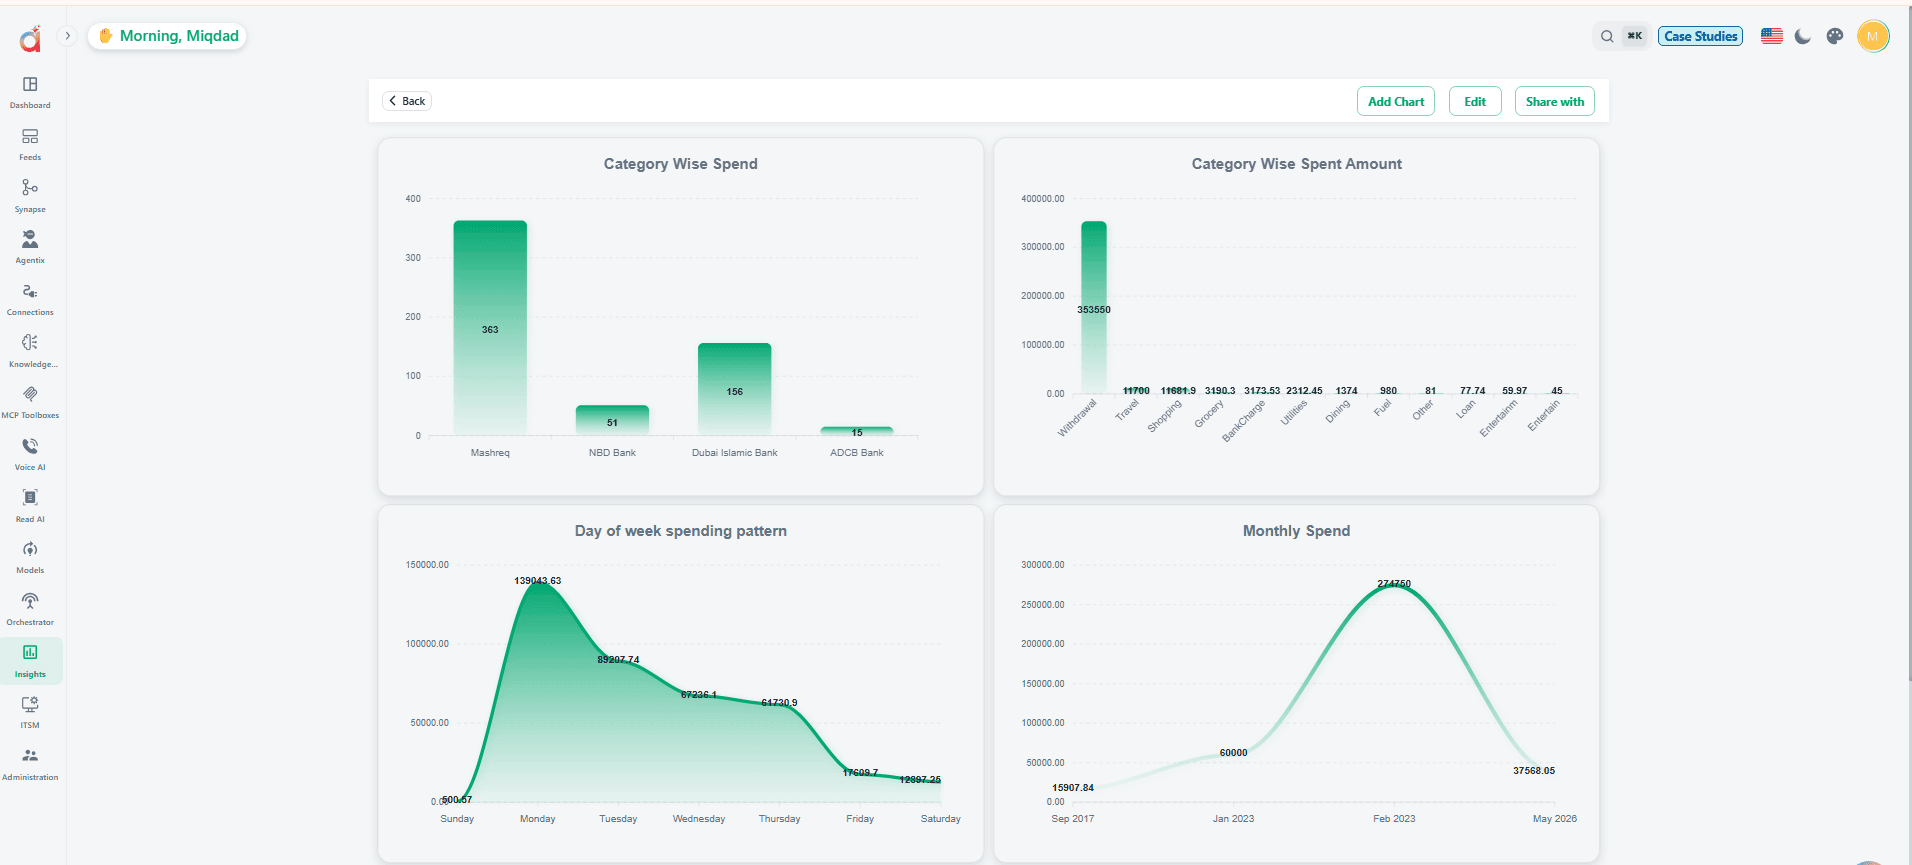Open Administration in the sidebar
Image resolution: width=1912 pixels, height=865 pixels.
(x=30, y=764)
